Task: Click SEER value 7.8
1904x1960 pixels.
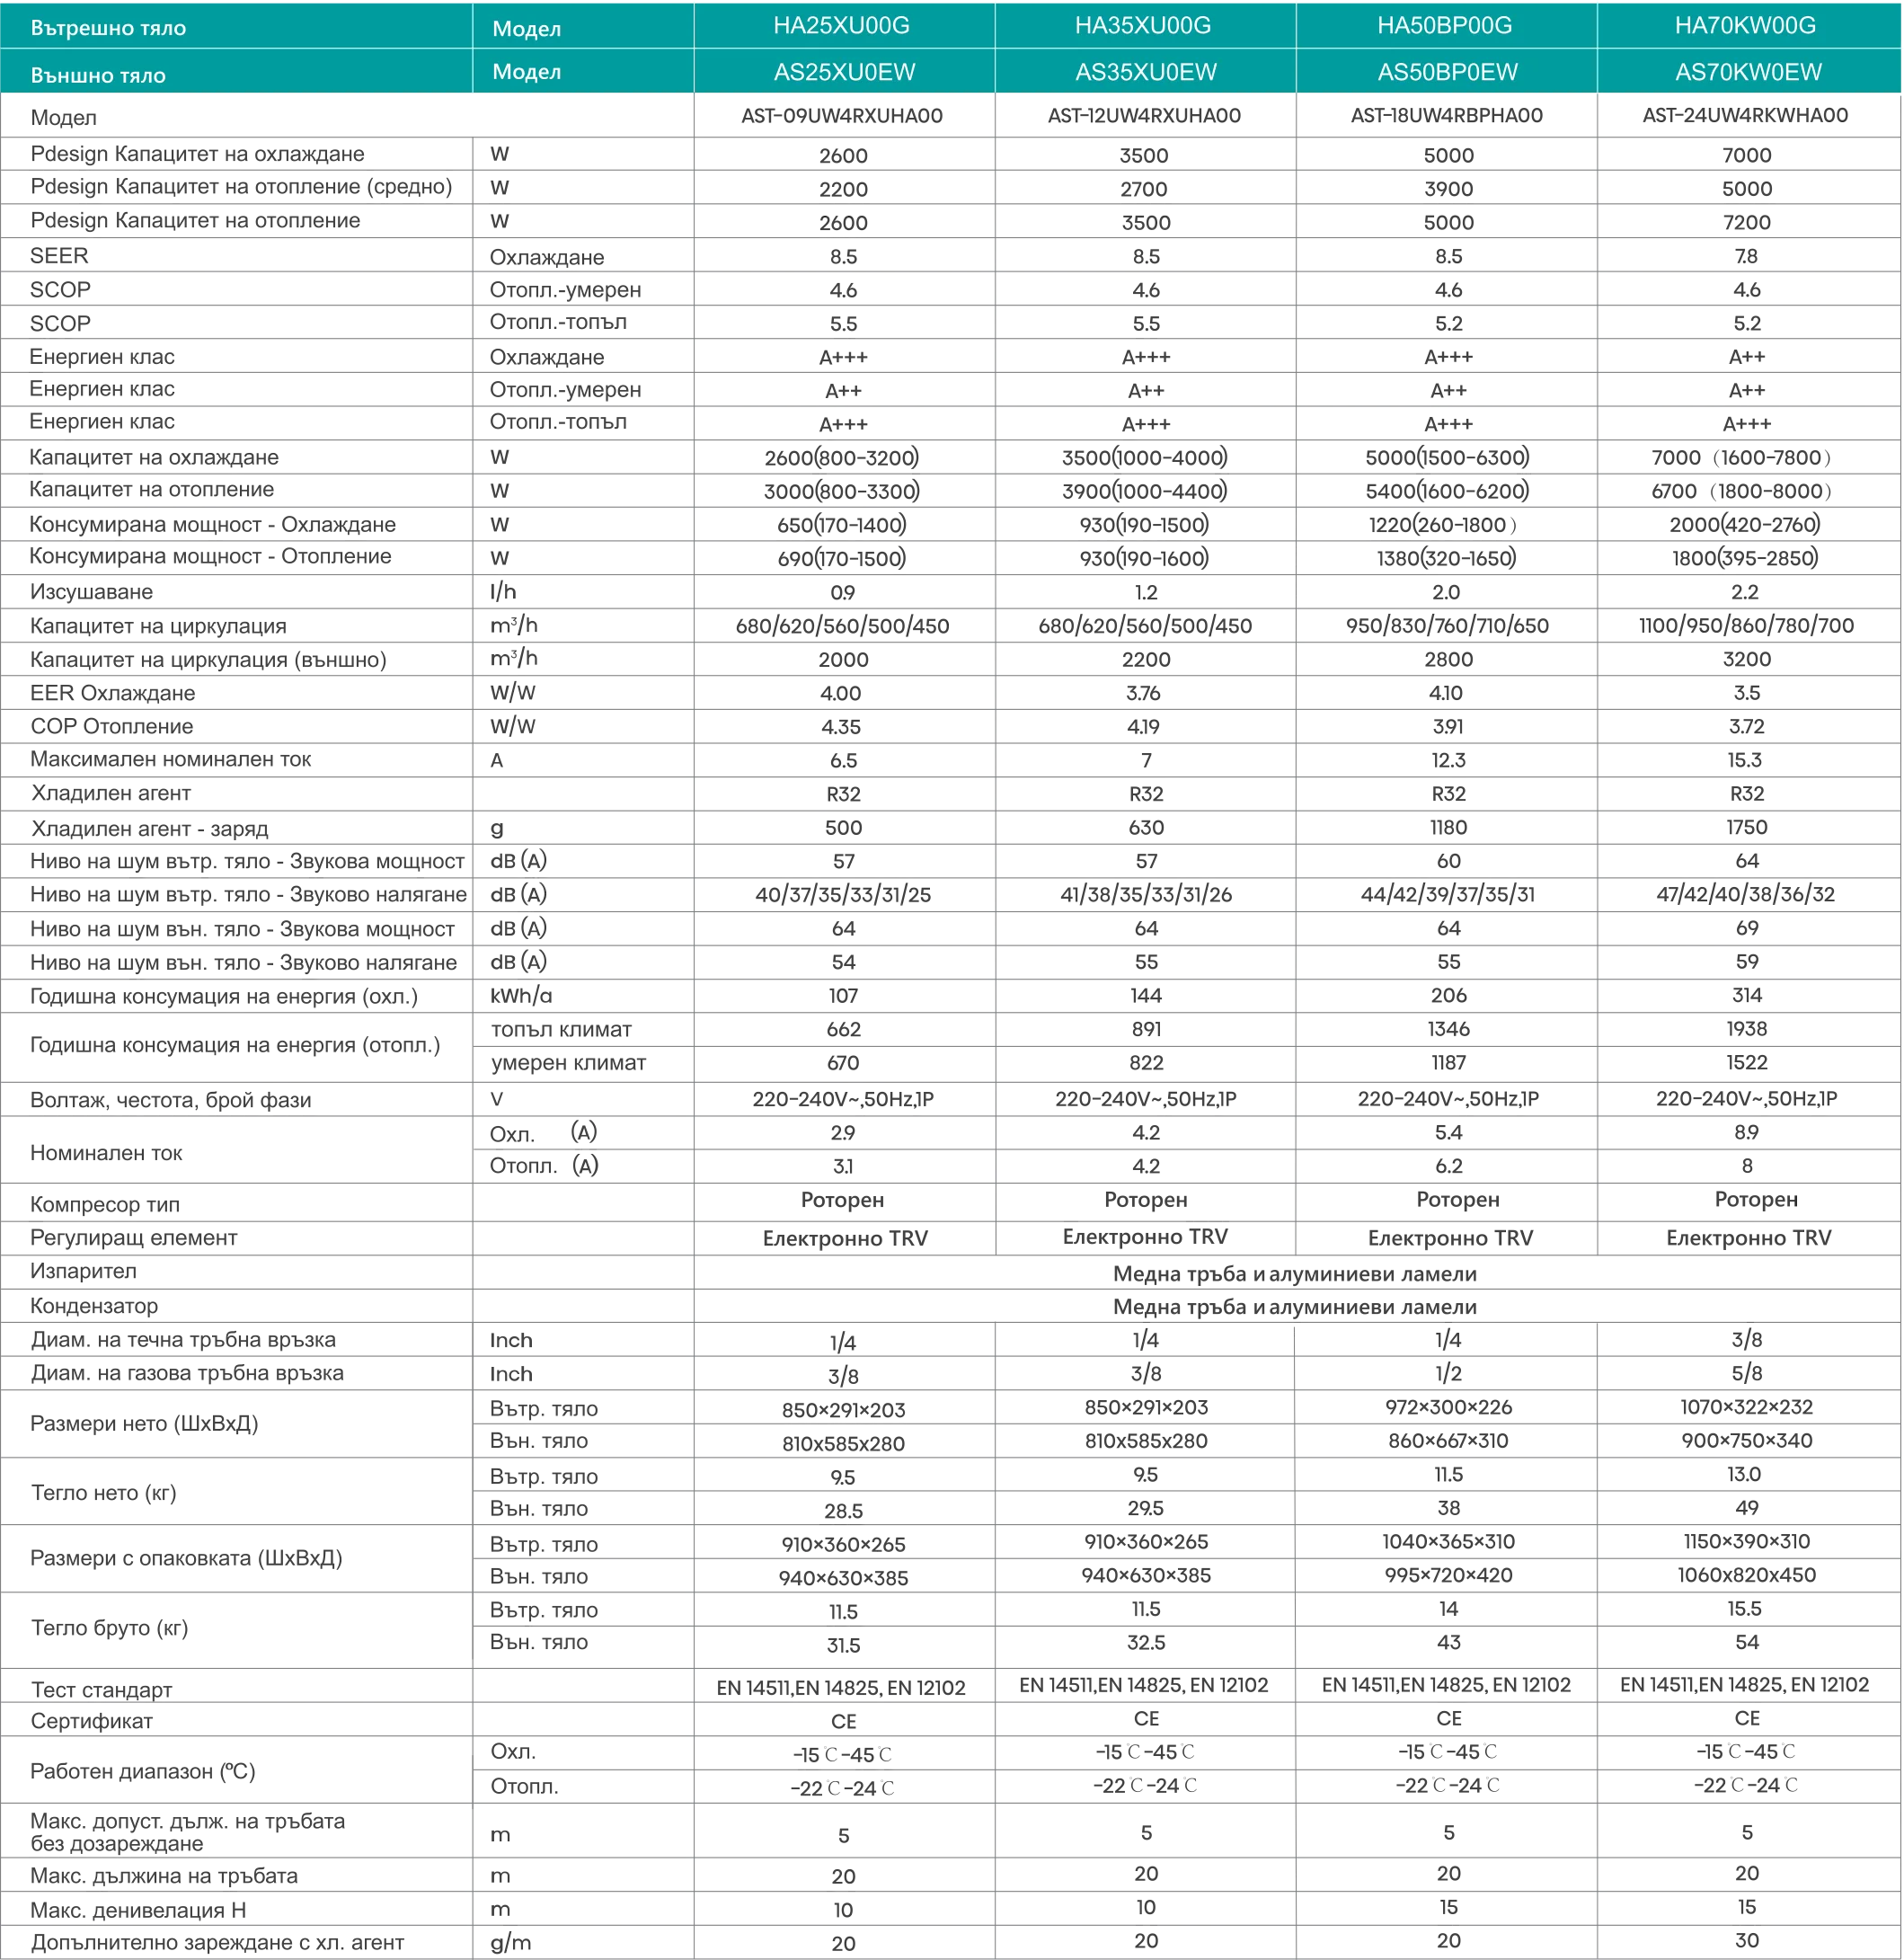Action: coord(1746,256)
